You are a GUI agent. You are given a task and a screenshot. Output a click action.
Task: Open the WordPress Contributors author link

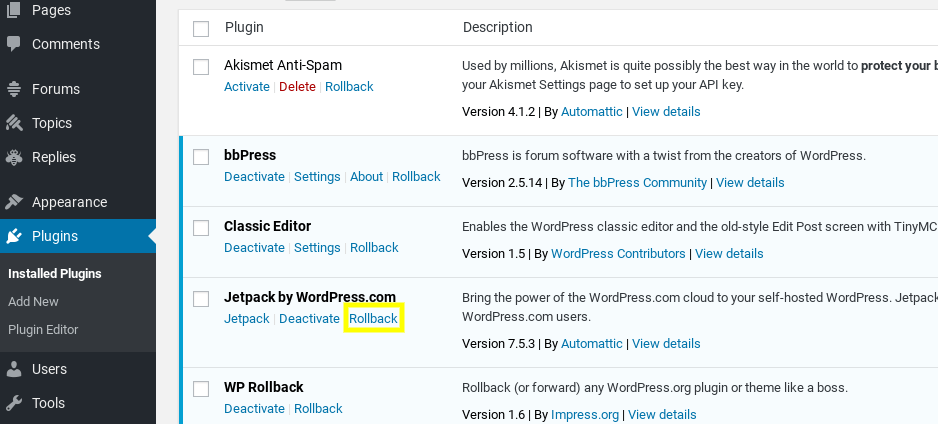coord(618,254)
